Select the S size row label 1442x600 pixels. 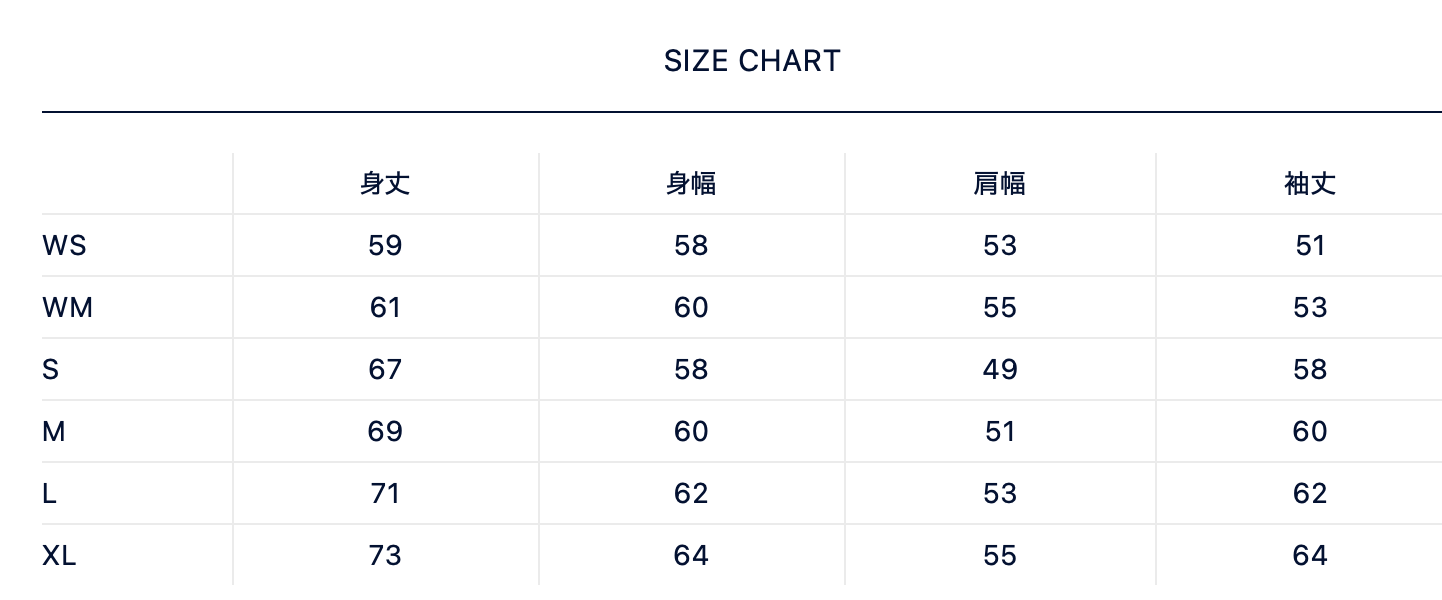point(51,370)
